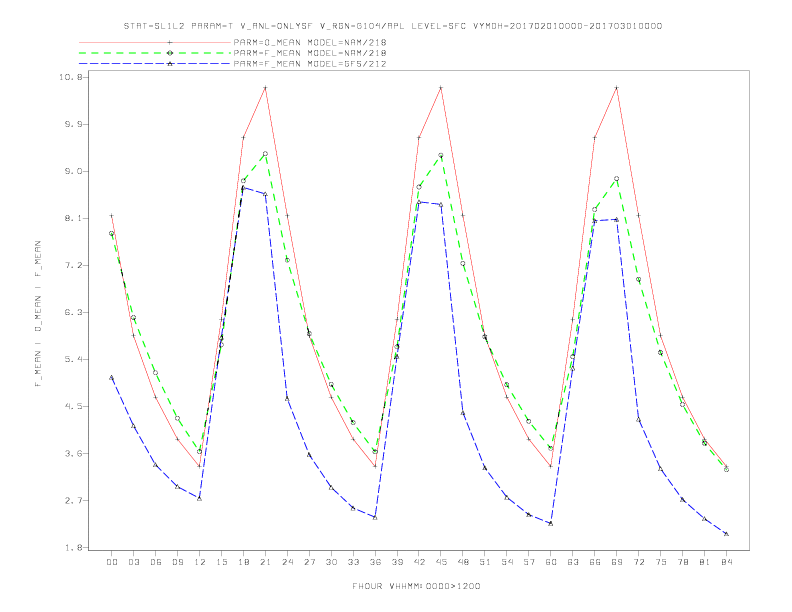This screenshot has height=612, width=792.
Task: Click y-axis tick value 9.0
Action: click(x=73, y=171)
